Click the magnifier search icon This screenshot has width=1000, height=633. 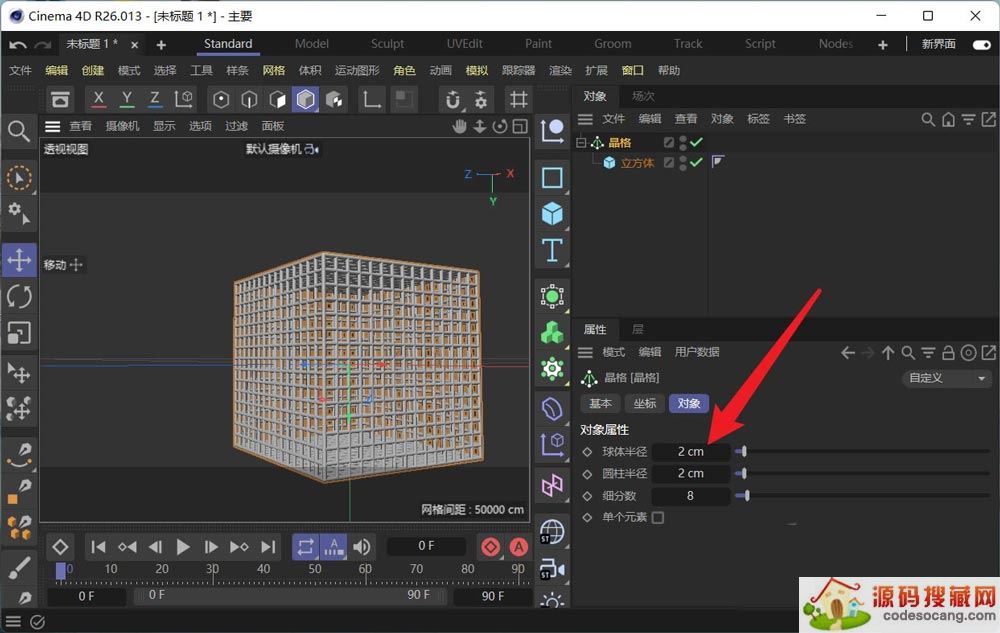(x=19, y=131)
